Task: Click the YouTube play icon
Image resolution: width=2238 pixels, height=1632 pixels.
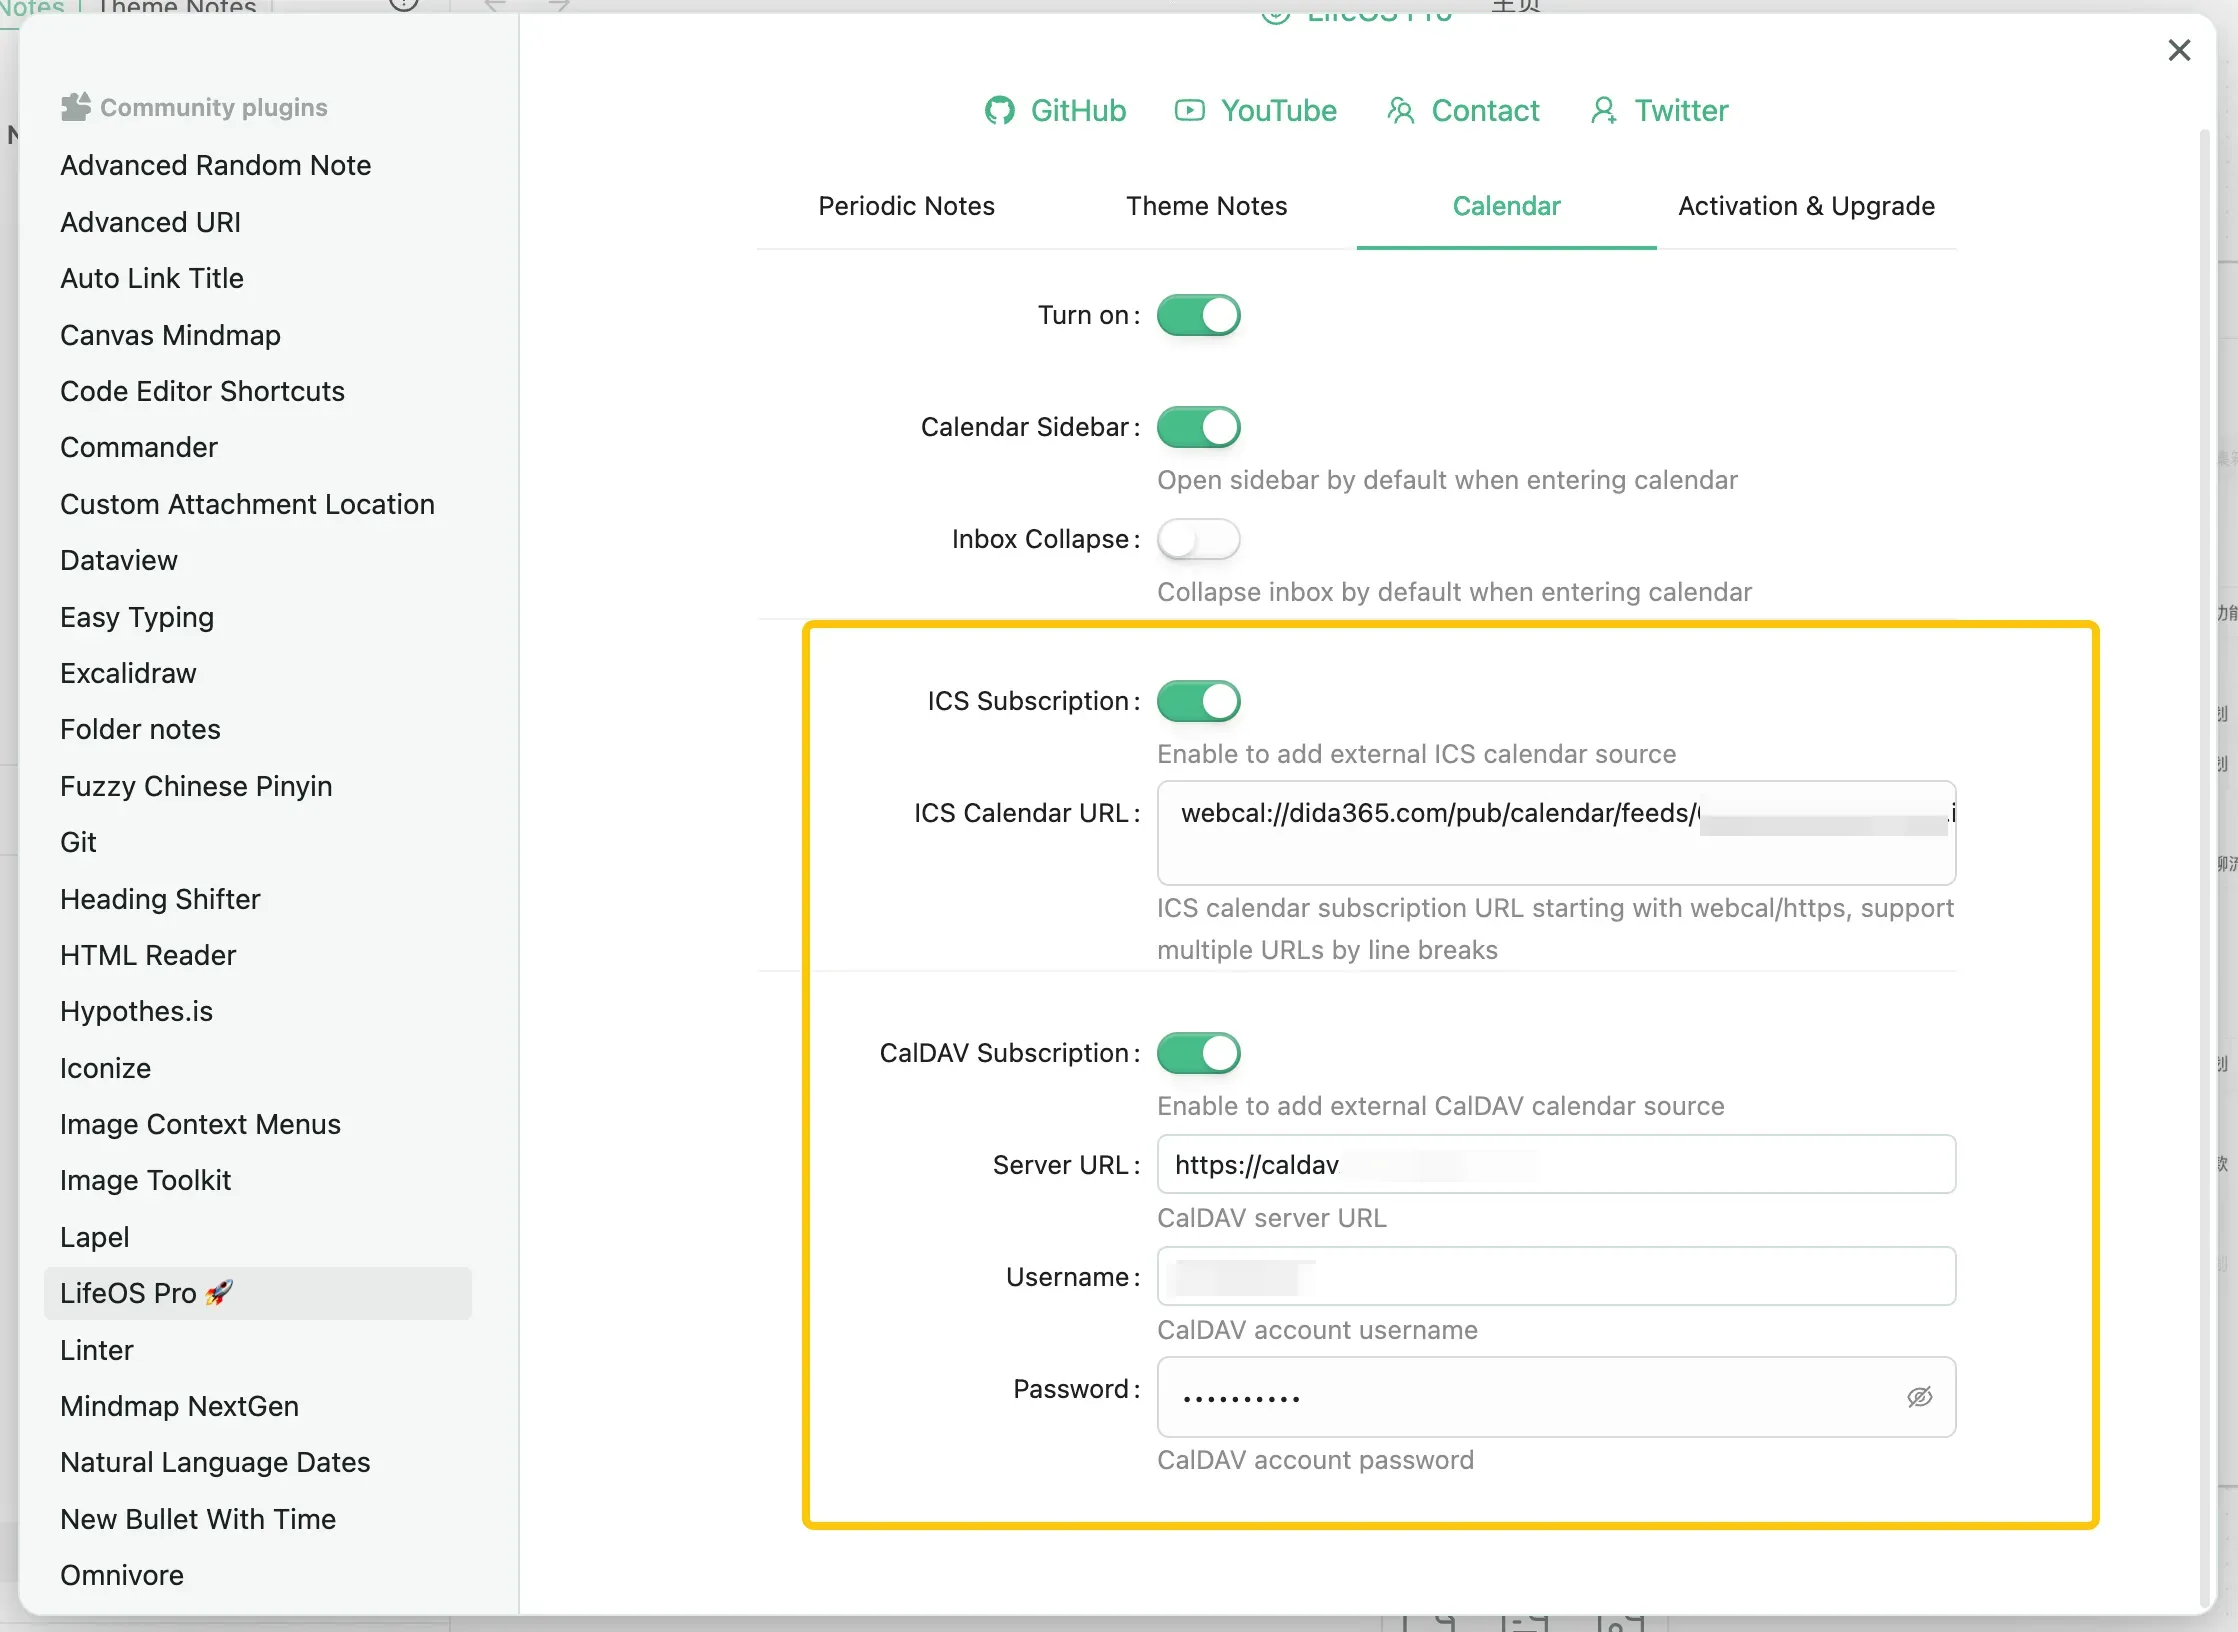Action: (x=1189, y=111)
